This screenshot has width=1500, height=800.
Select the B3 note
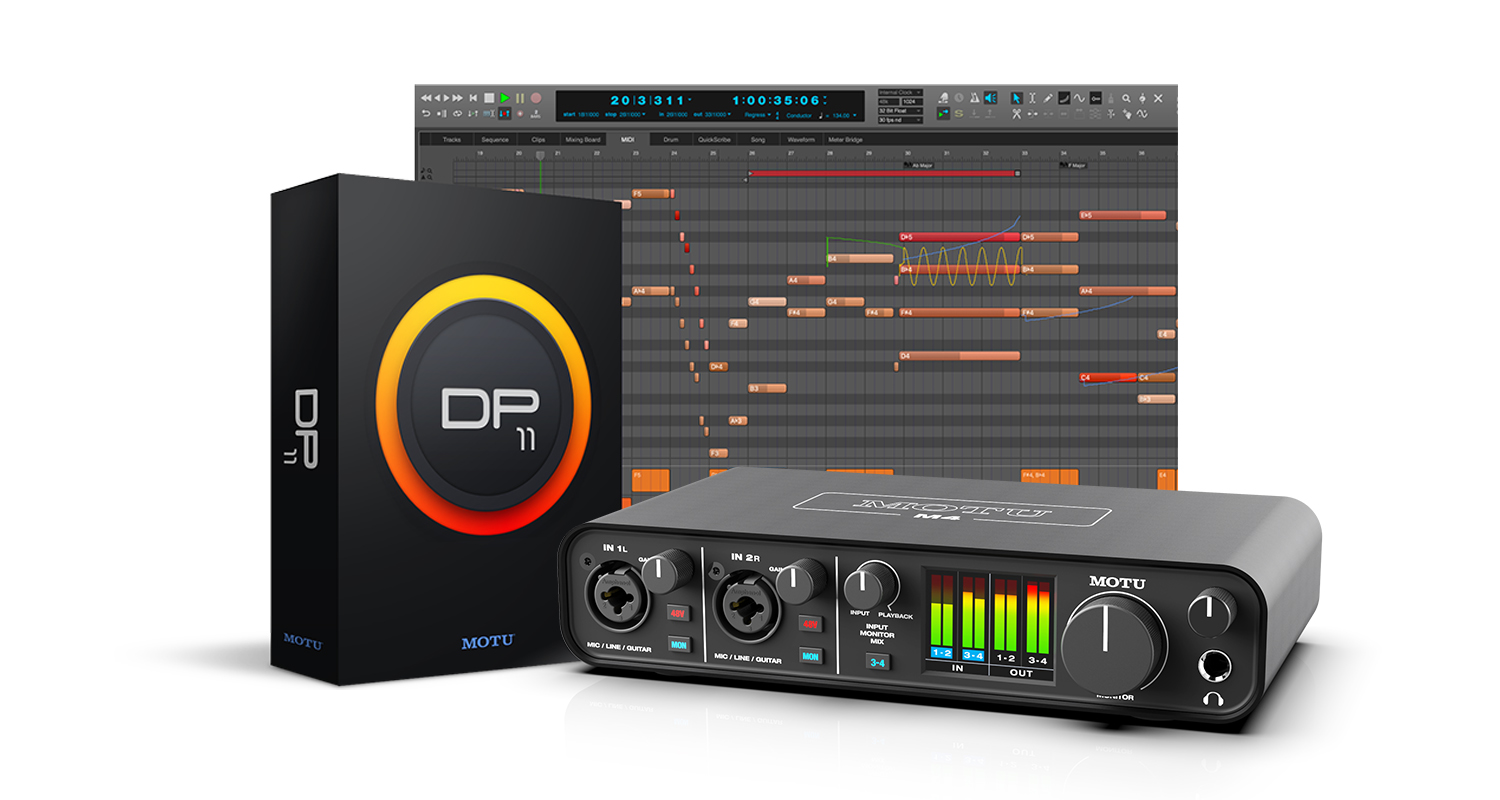click(x=767, y=388)
